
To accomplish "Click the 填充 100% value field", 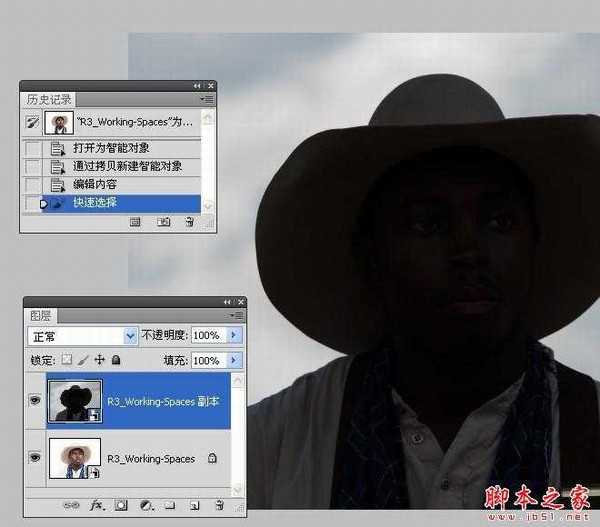I will 209,360.
